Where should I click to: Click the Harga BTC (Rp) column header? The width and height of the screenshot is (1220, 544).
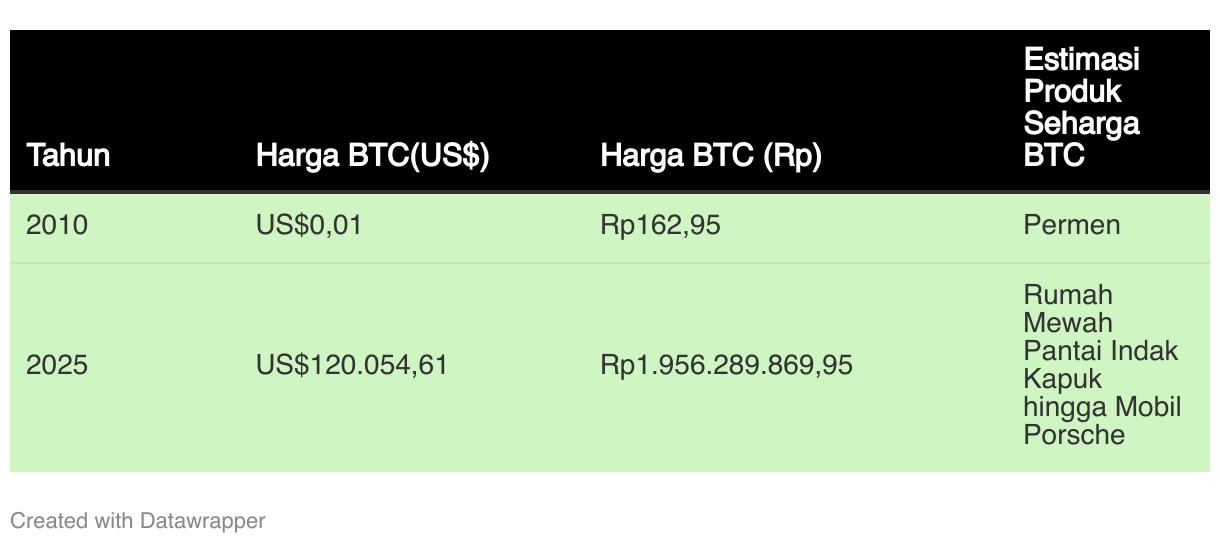tap(710, 155)
